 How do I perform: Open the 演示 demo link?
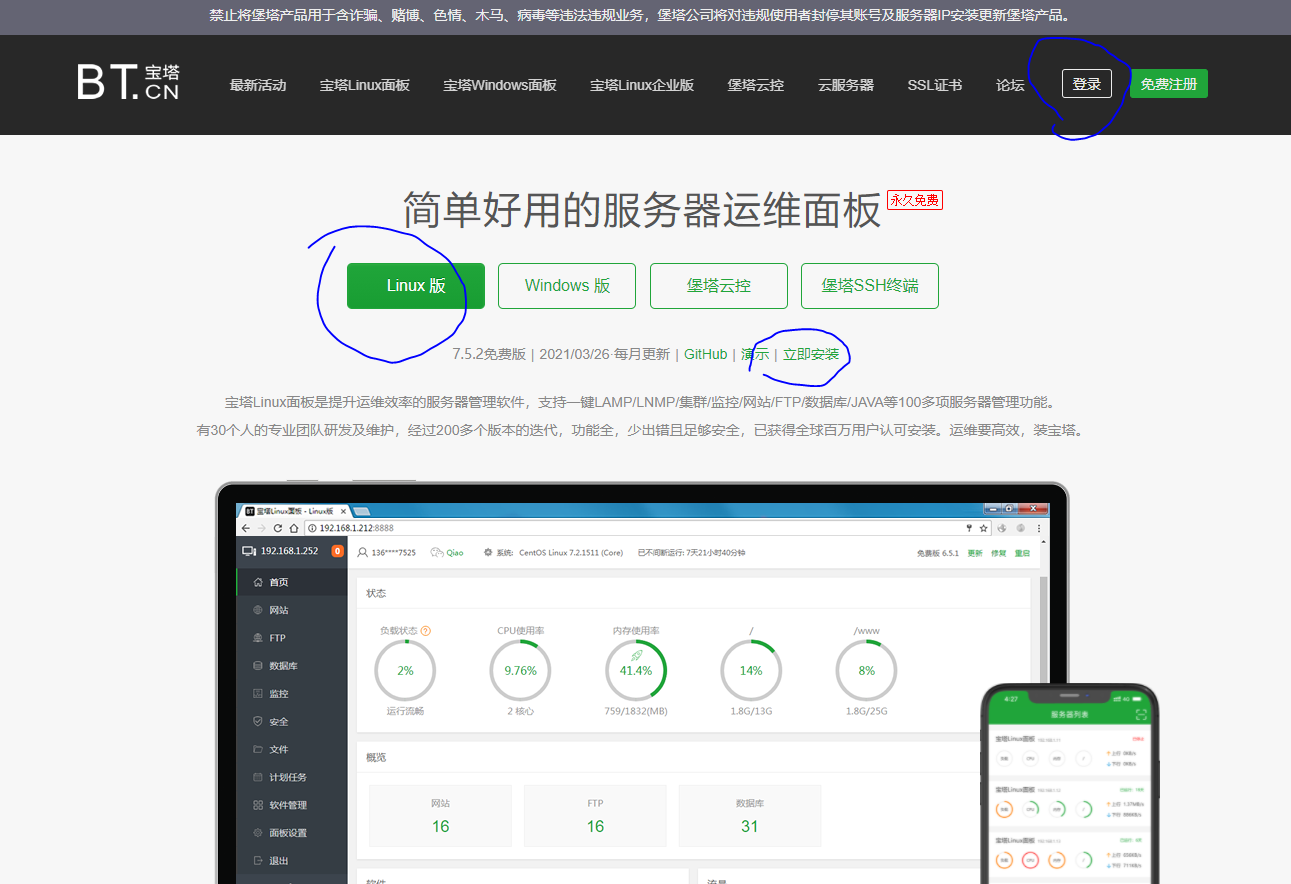755,354
